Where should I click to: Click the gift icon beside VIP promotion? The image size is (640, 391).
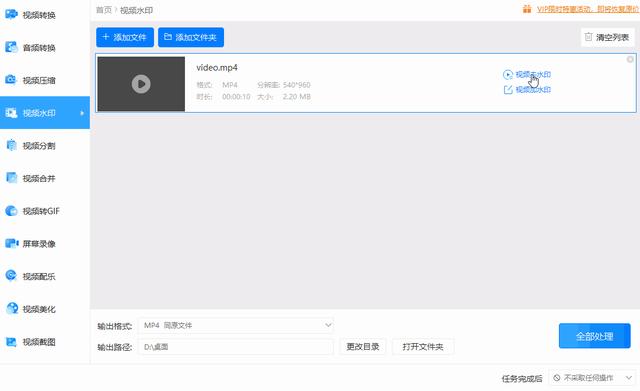pos(527,9)
